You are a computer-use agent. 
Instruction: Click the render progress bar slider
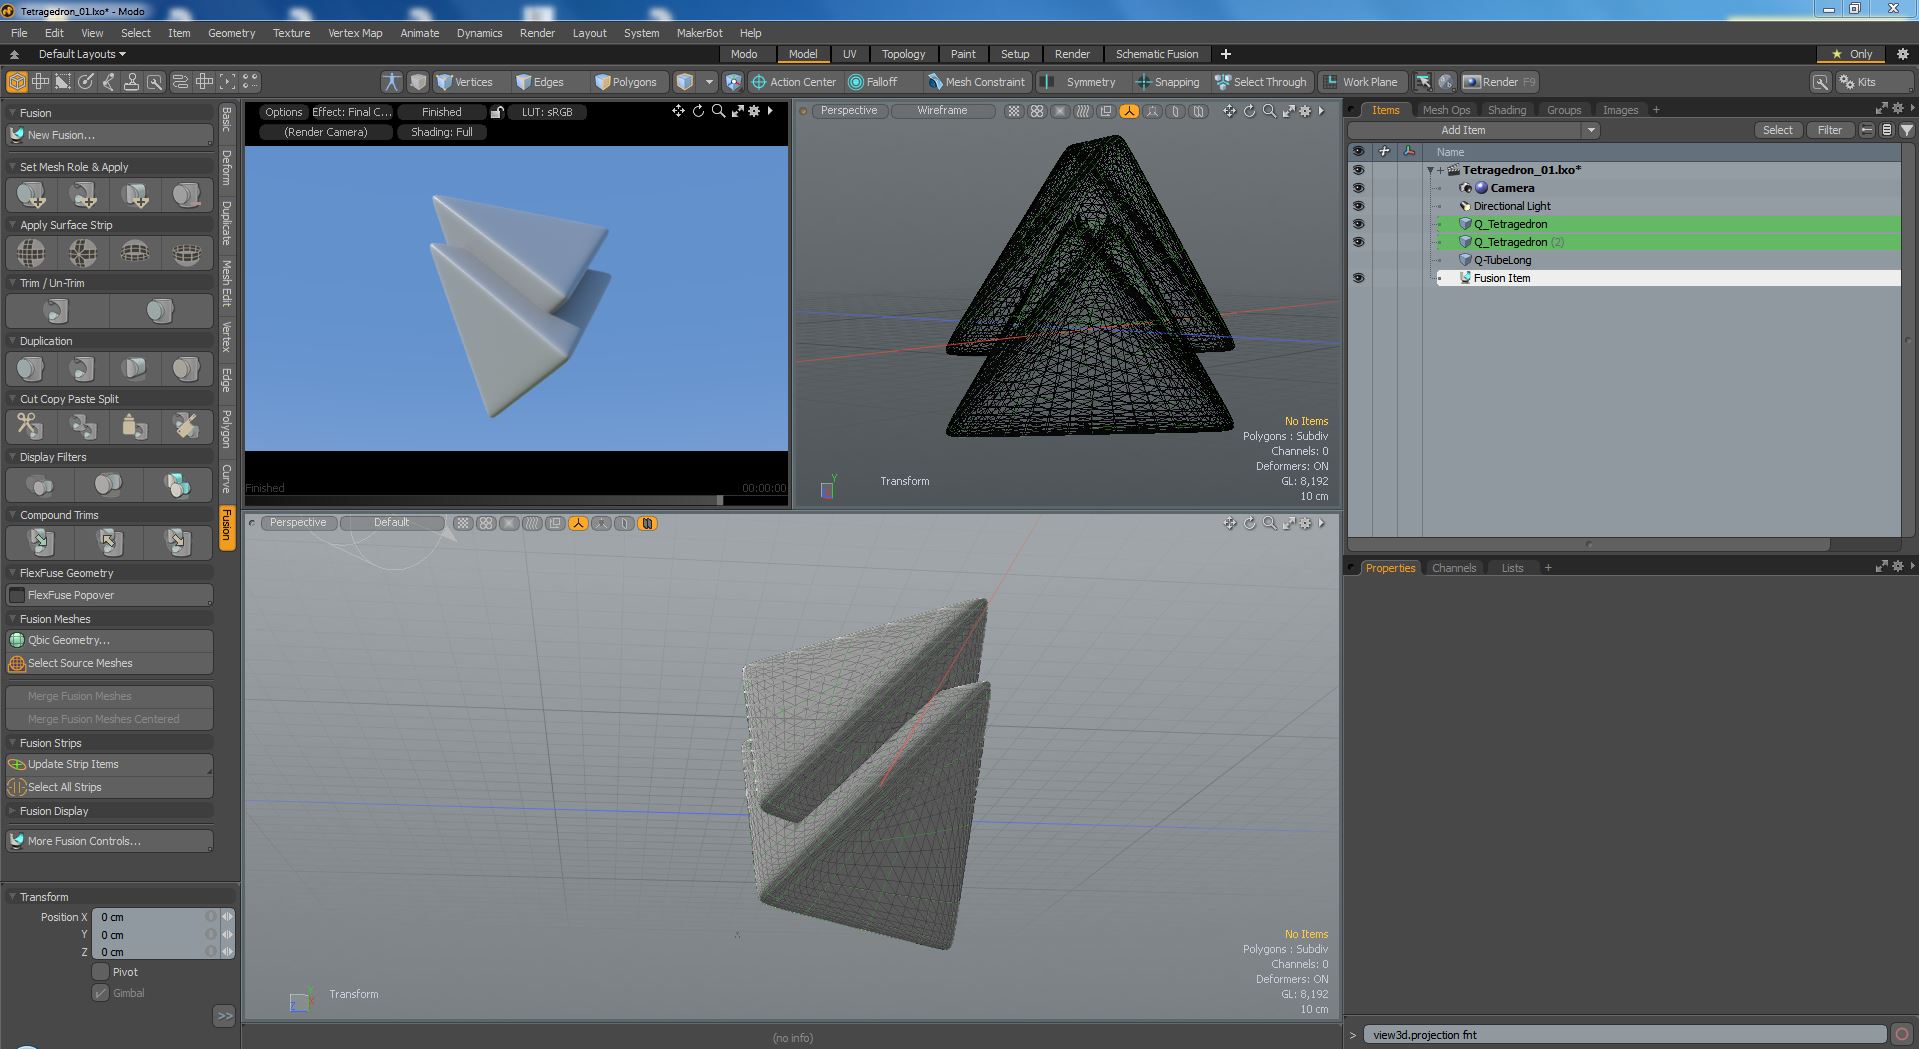point(720,499)
